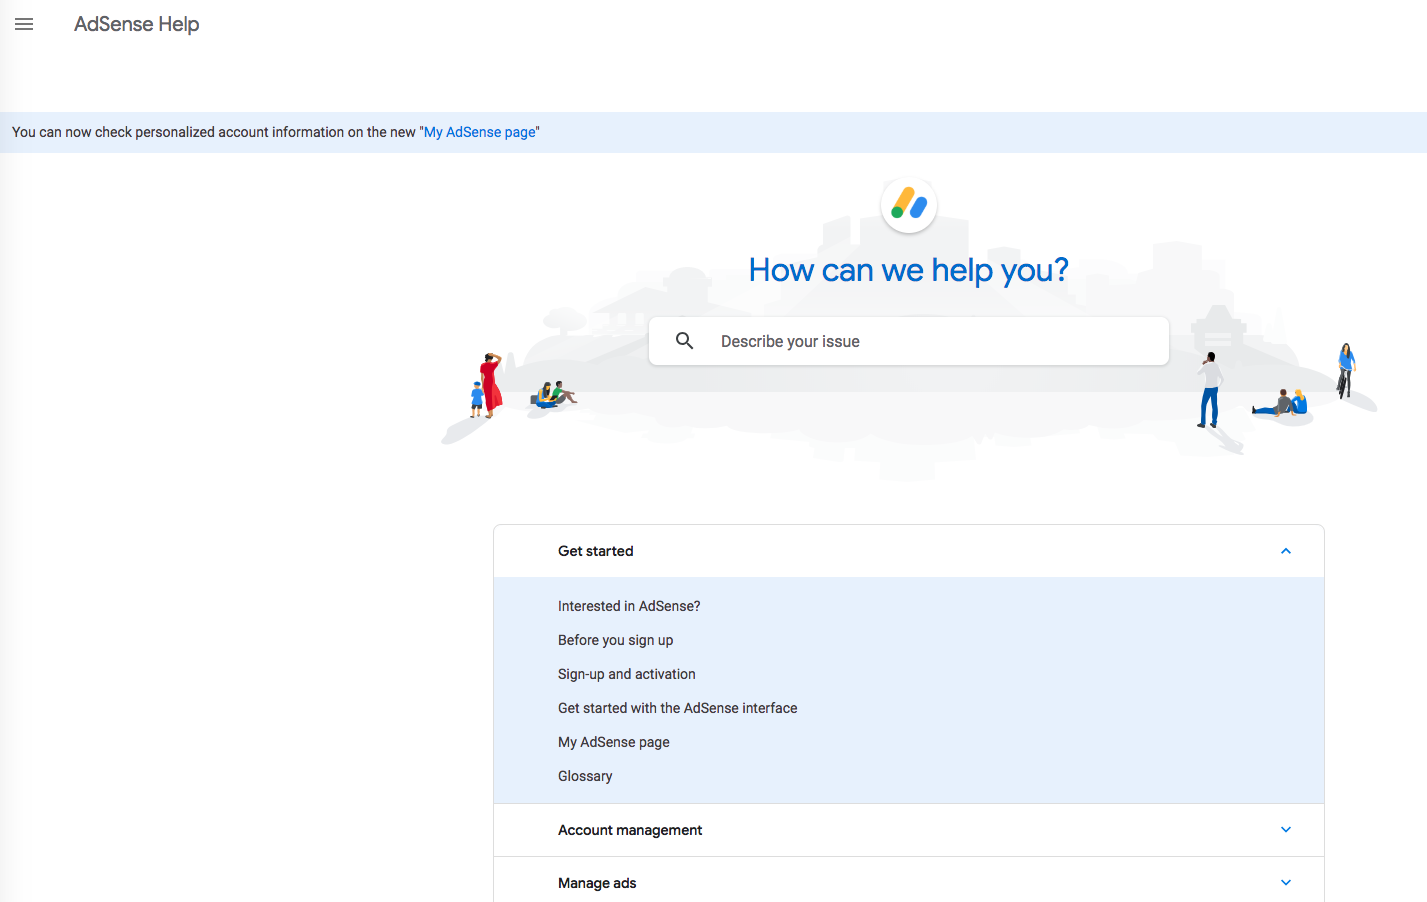Expand Account management section chevron
The height and width of the screenshot is (902, 1427).
tap(1286, 830)
